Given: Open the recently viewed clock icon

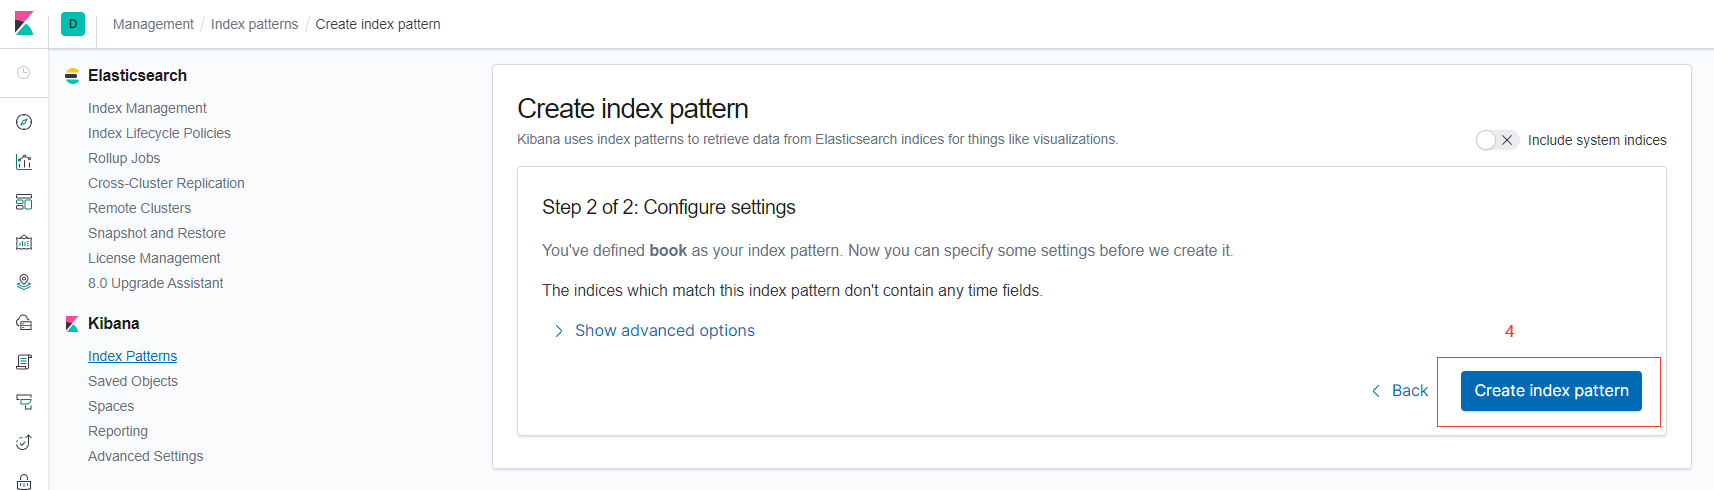Looking at the screenshot, I should (24, 73).
